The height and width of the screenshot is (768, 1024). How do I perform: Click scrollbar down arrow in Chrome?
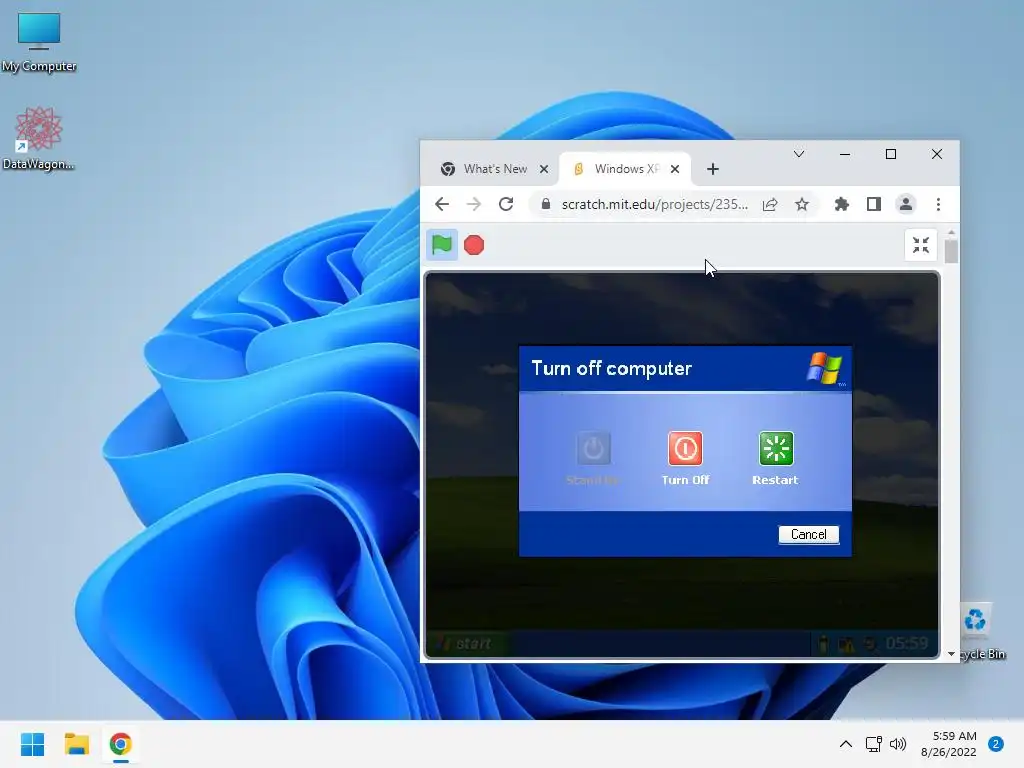tap(952, 654)
